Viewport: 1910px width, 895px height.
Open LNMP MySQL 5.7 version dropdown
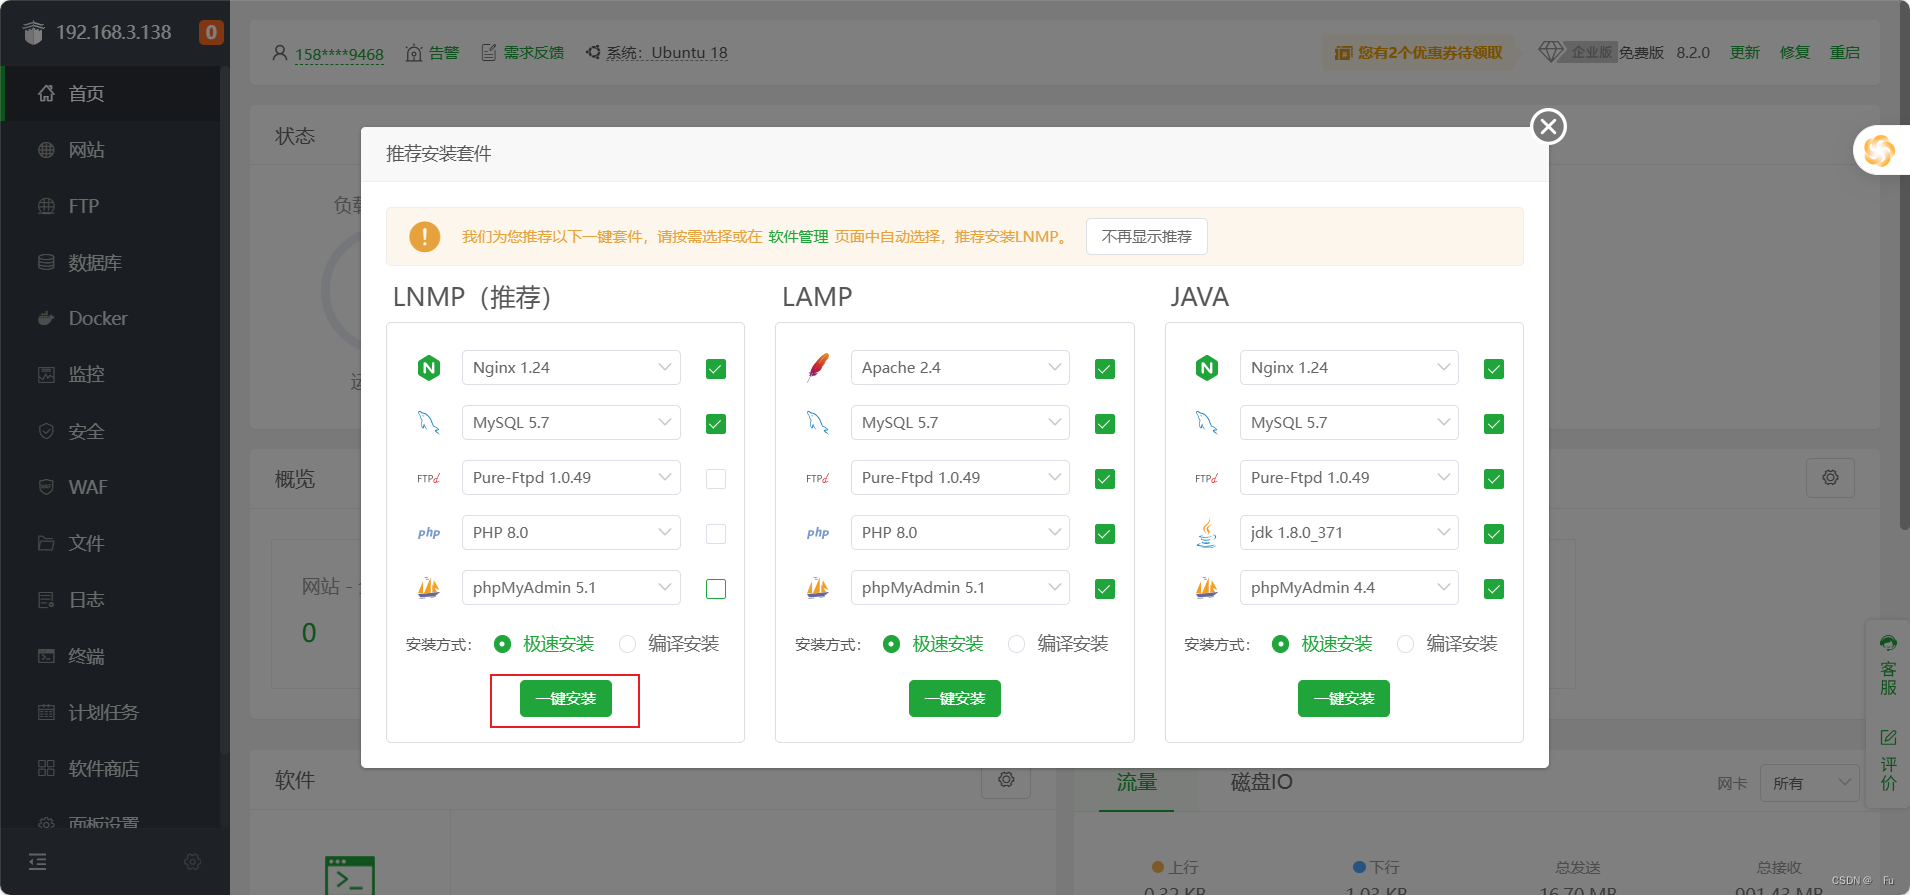click(571, 423)
